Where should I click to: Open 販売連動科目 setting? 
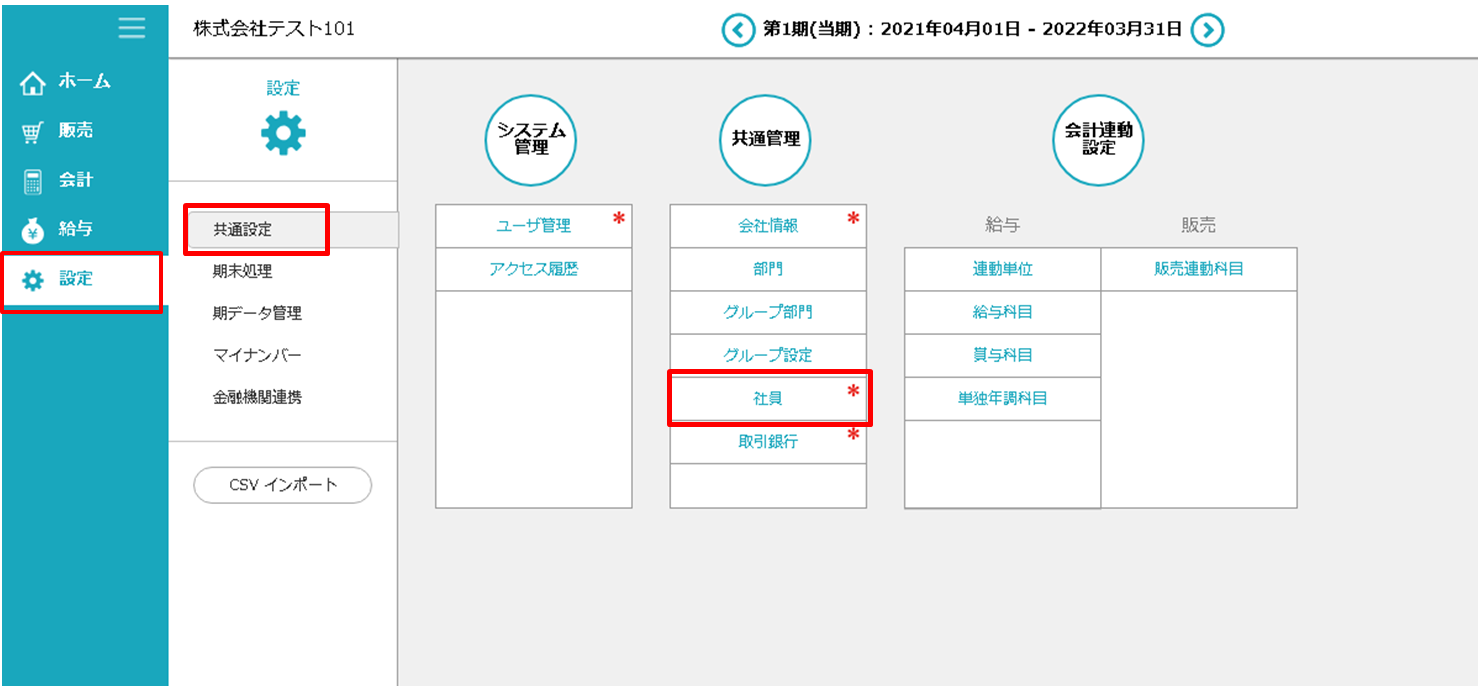coord(1198,269)
